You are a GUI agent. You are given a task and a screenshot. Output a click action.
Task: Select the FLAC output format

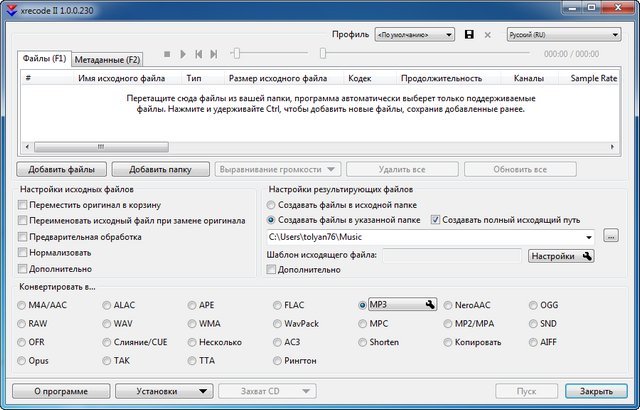point(277,305)
